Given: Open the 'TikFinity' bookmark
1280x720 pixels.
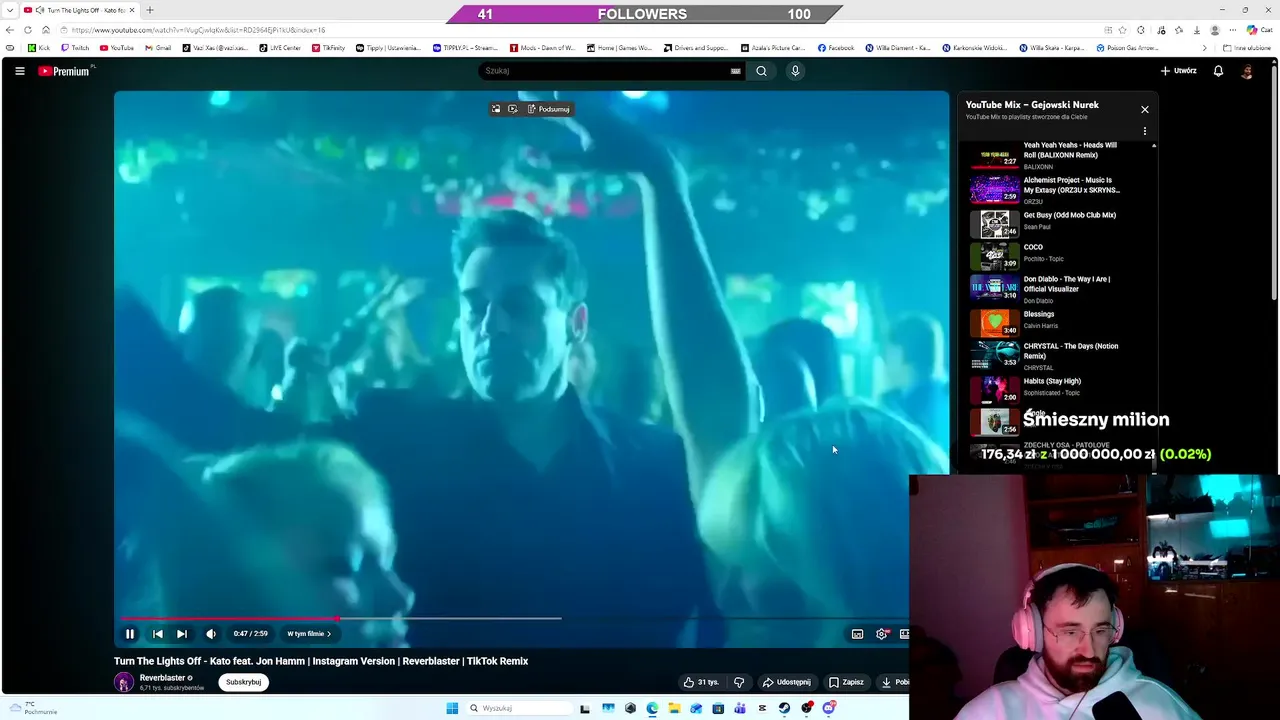Looking at the screenshot, I should [x=329, y=48].
